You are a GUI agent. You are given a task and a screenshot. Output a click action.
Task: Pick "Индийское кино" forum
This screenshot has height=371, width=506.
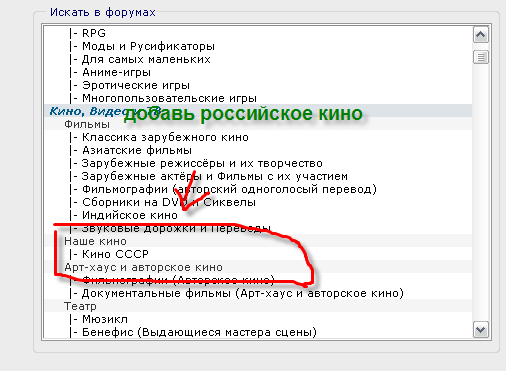pyautogui.click(x=258, y=215)
